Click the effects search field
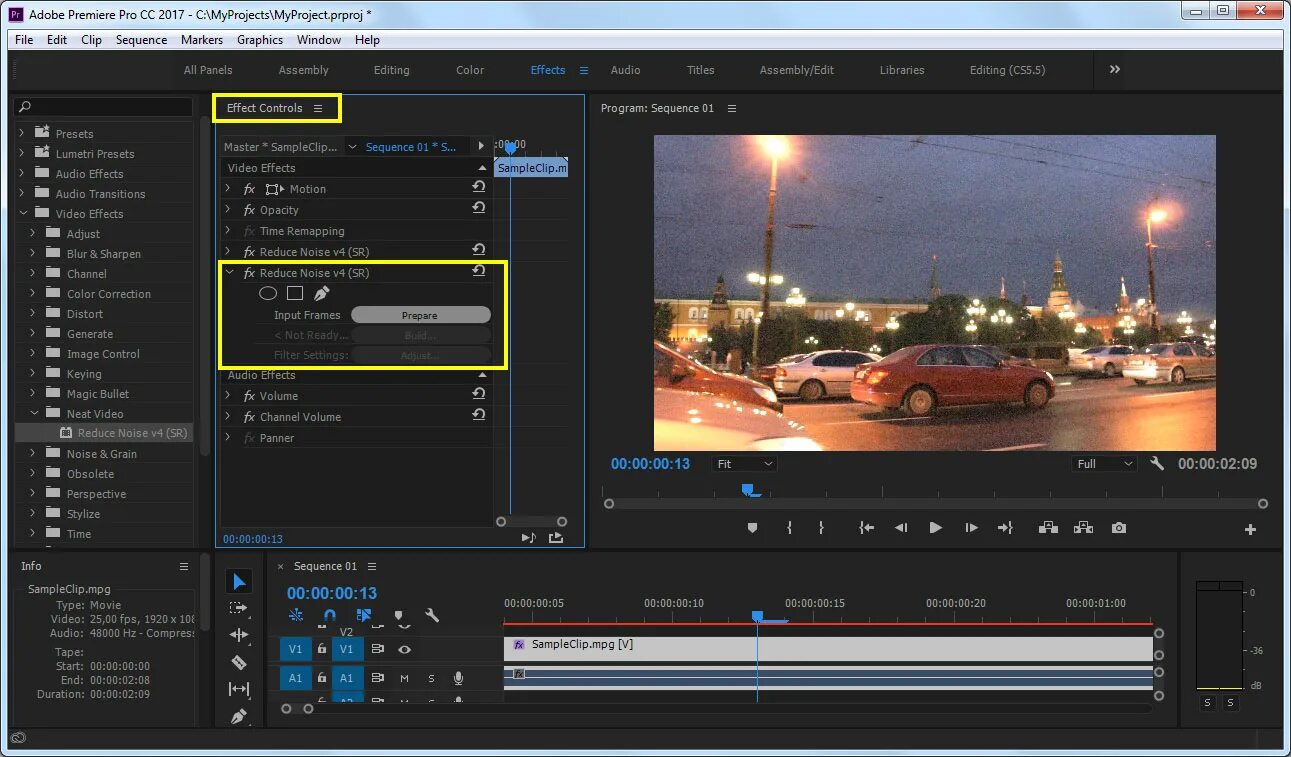The height and width of the screenshot is (757, 1291). click(104, 106)
